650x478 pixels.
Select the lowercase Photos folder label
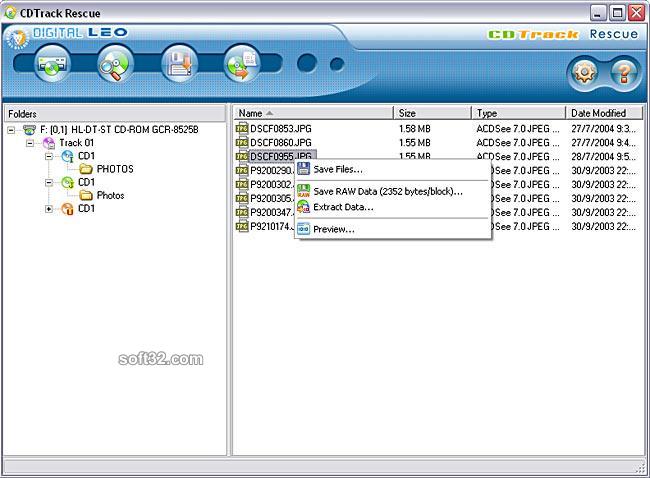(x=110, y=195)
